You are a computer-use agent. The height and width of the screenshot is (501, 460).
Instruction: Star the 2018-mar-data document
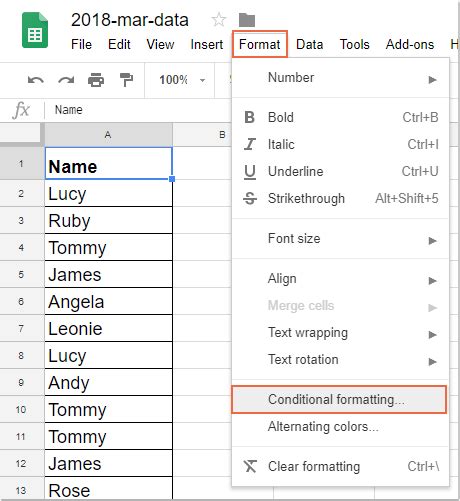point(219,20)
